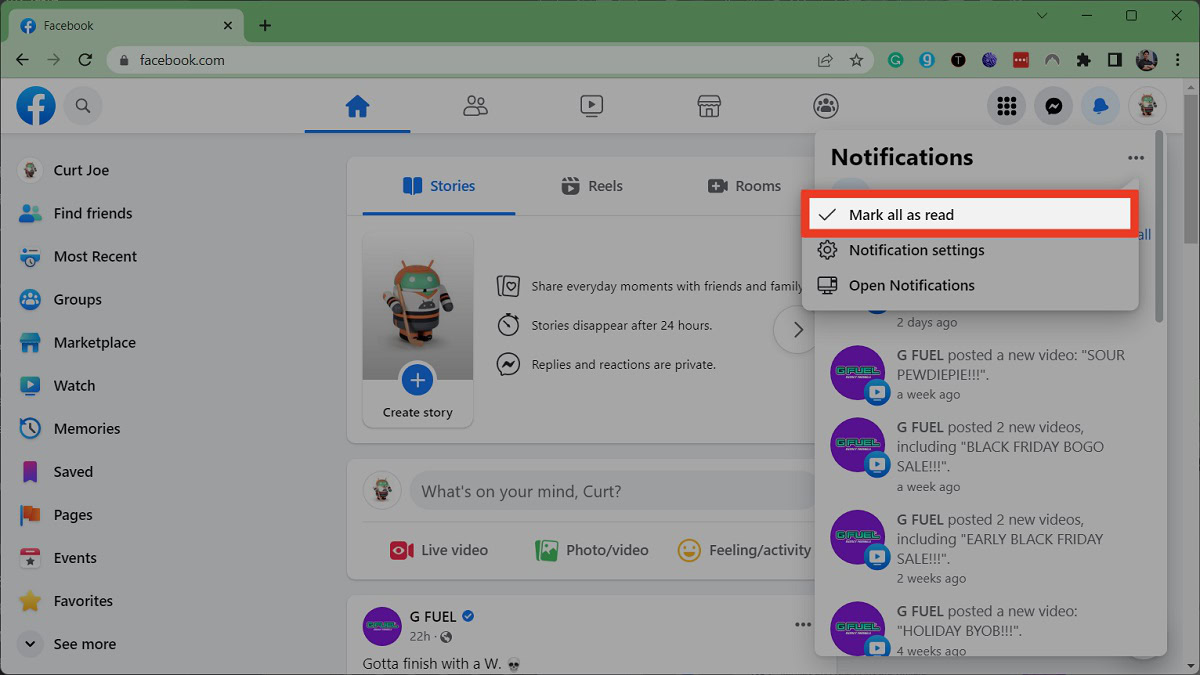Go to Friends icon in top navigation
The image size is (1200, 675).
(x=475, y=106)
